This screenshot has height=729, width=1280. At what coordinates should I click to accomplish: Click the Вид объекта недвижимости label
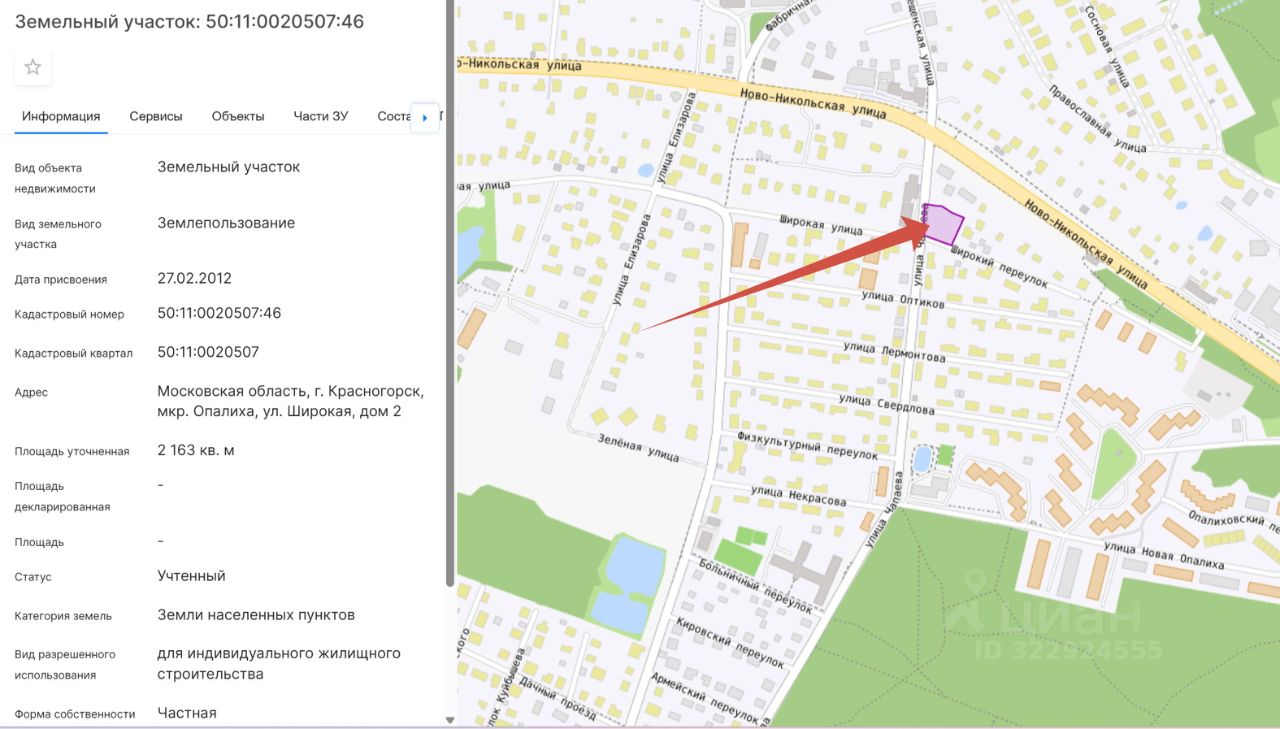(x=55, y=178)
